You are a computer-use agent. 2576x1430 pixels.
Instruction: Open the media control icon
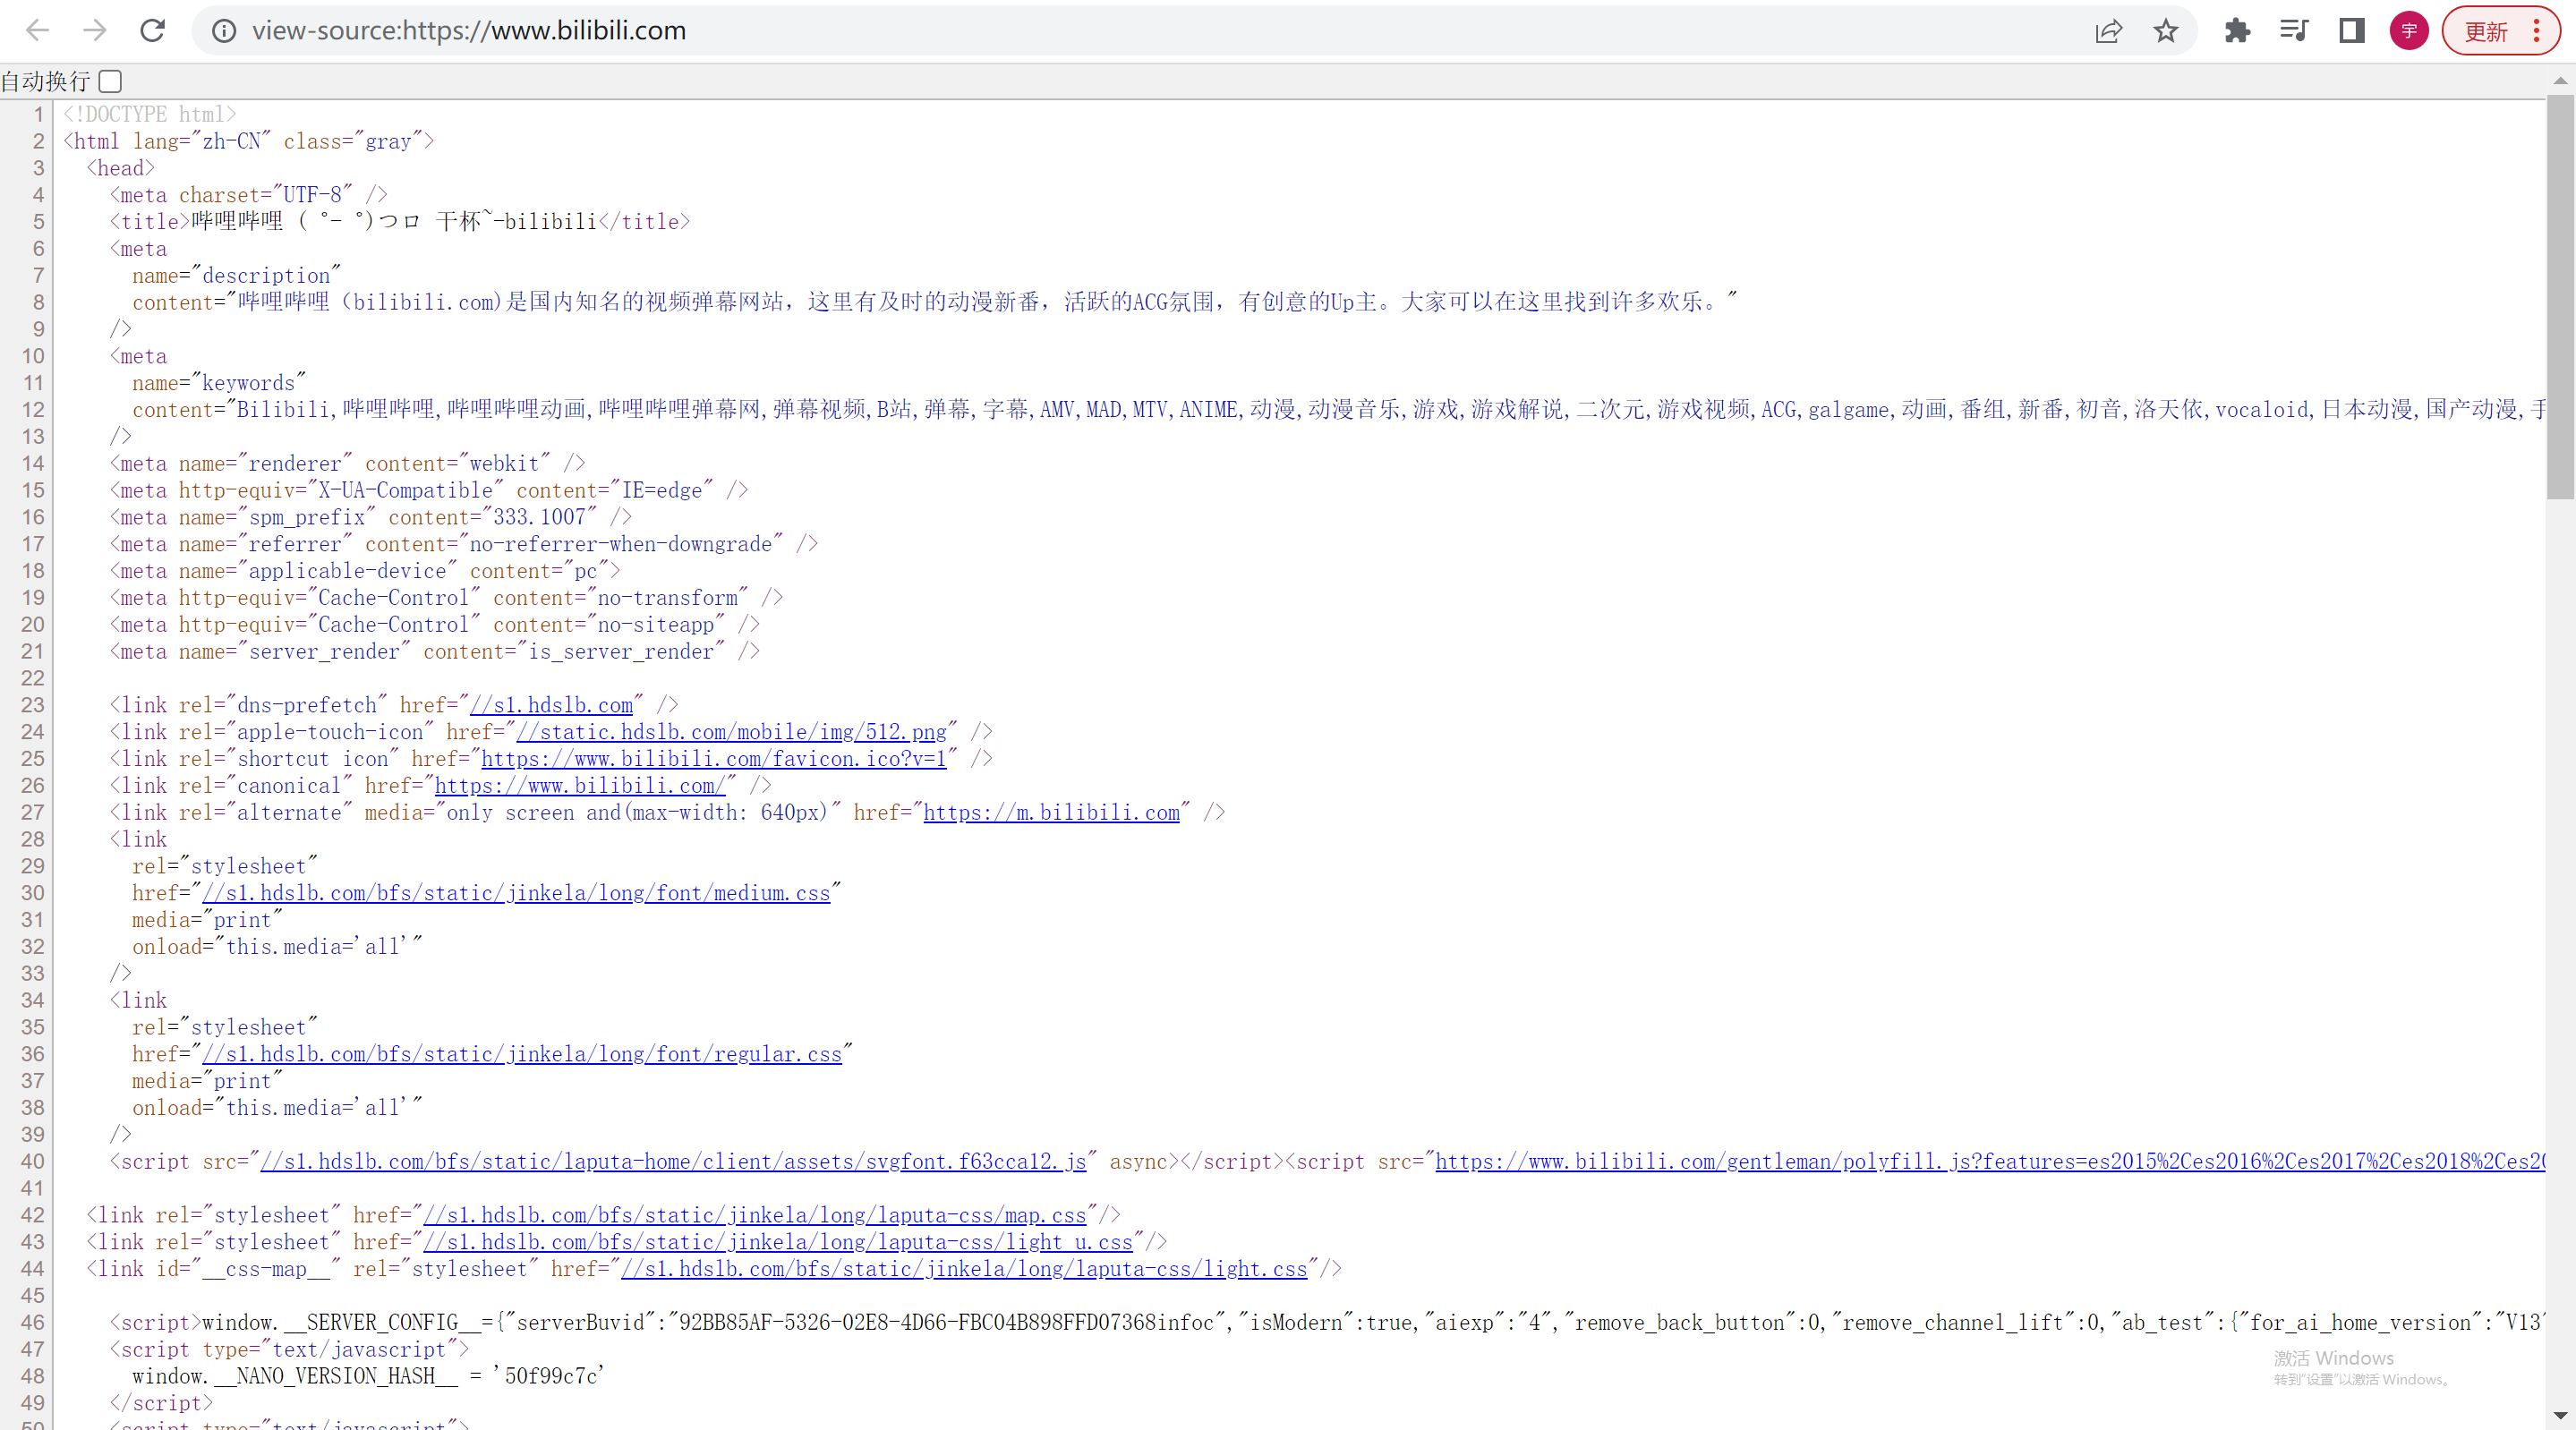2294,31
